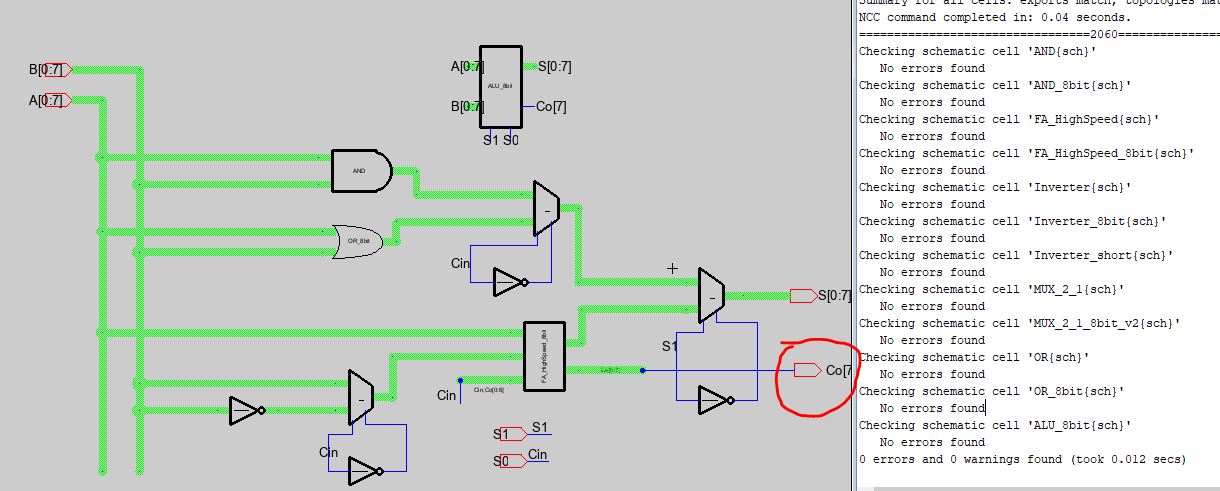This screenshot has width=1220, height=491.
Task: Click the inverter under the AND/OR multiplexer
Action: pyautogui.click(x=509, y=283)
